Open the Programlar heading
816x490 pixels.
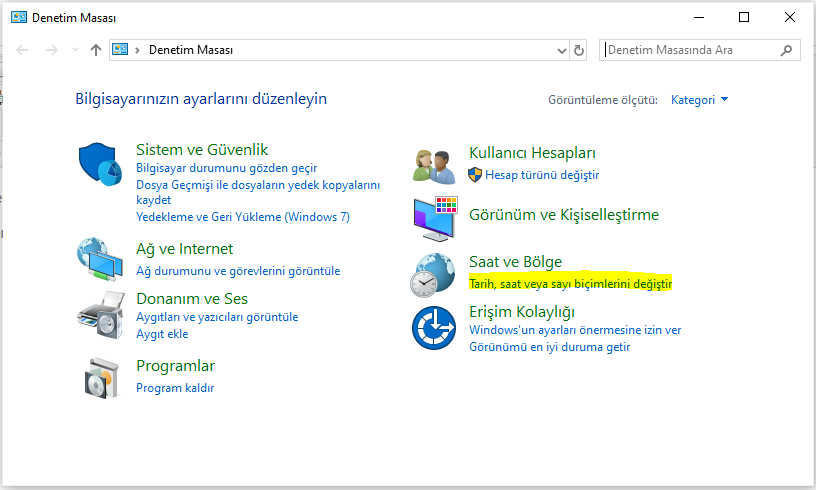[x=175, y=366]
